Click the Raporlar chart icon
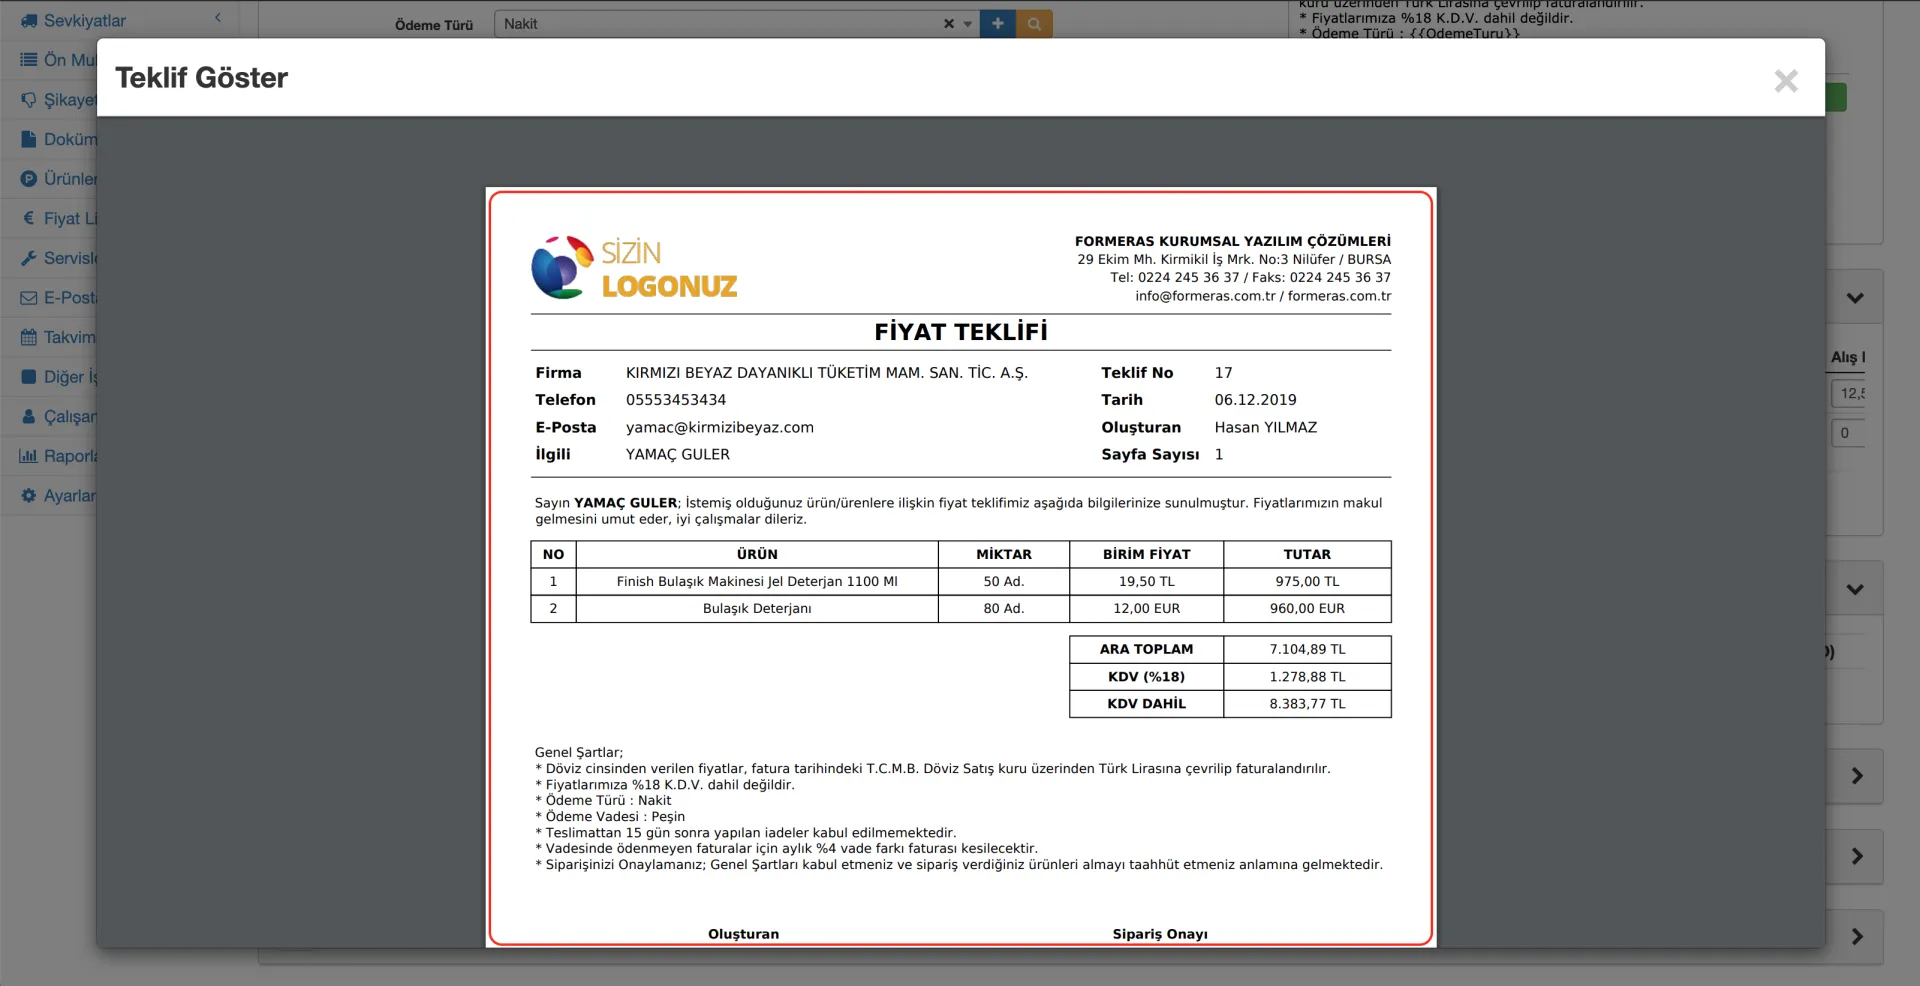1920x986 pixels. 29,456
